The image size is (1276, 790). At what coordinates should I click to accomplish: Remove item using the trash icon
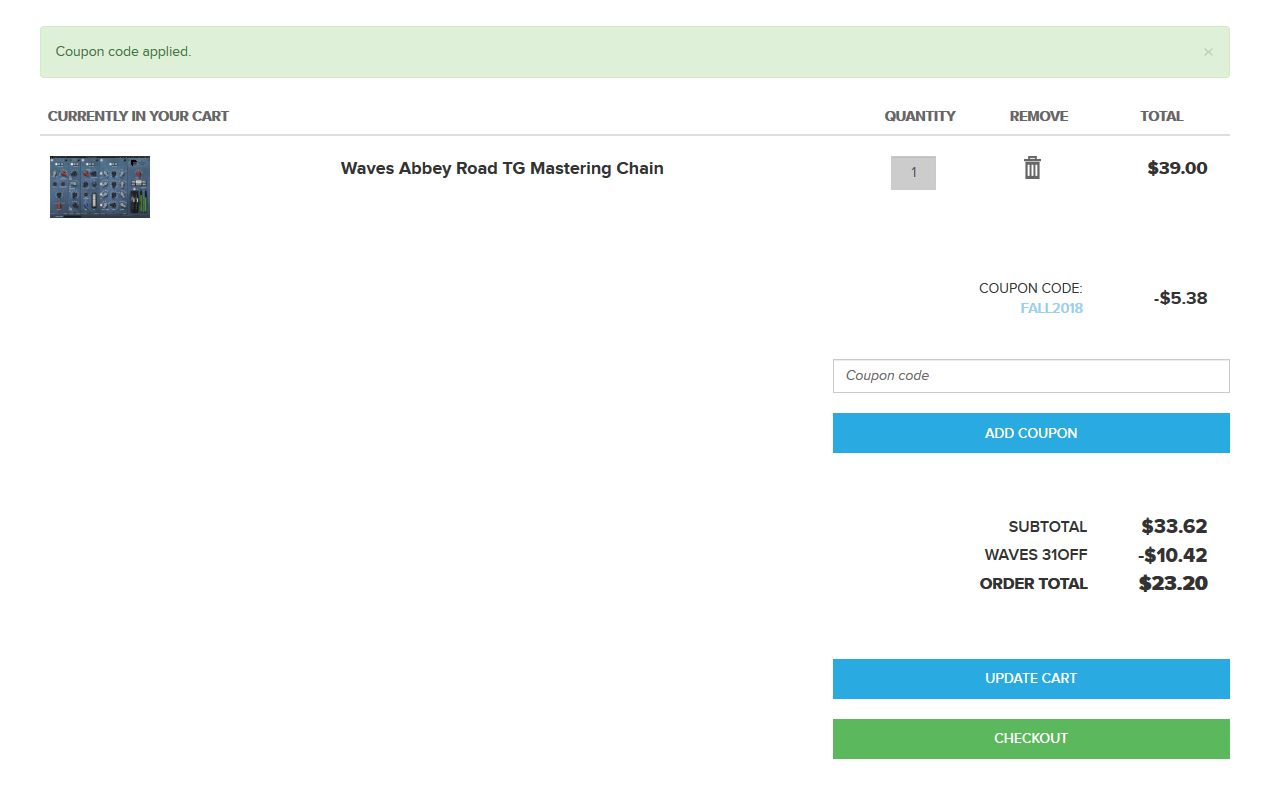[1032, 168]
